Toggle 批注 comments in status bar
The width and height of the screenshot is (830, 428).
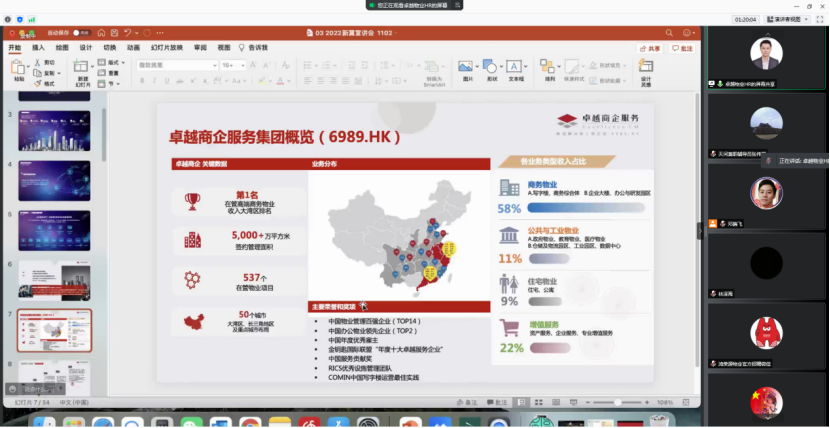point(497,403)
